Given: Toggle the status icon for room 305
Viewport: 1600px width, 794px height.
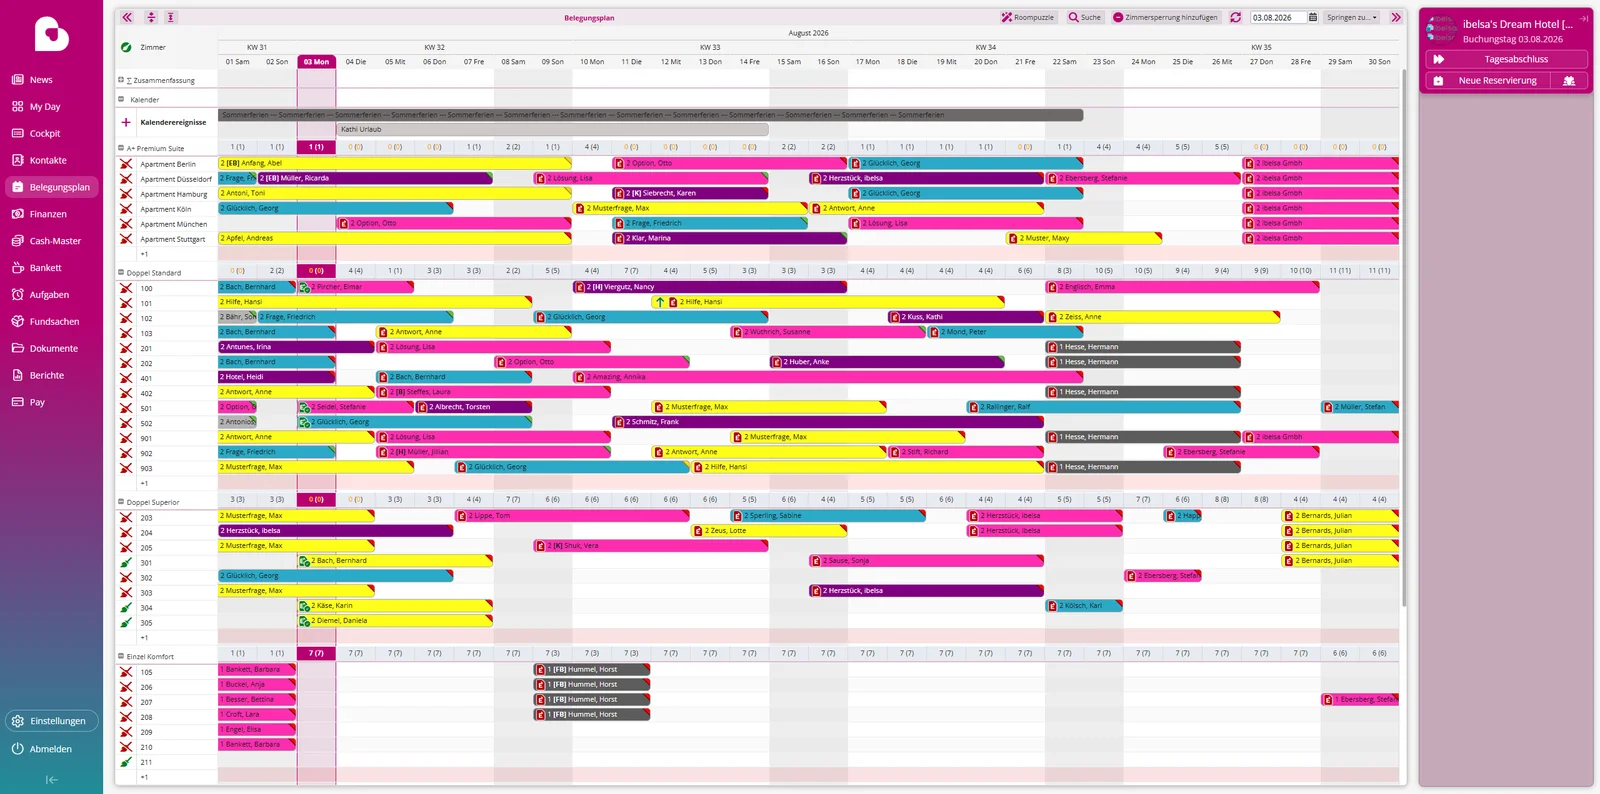Looking at the screenshot, I should coord(126,623).
